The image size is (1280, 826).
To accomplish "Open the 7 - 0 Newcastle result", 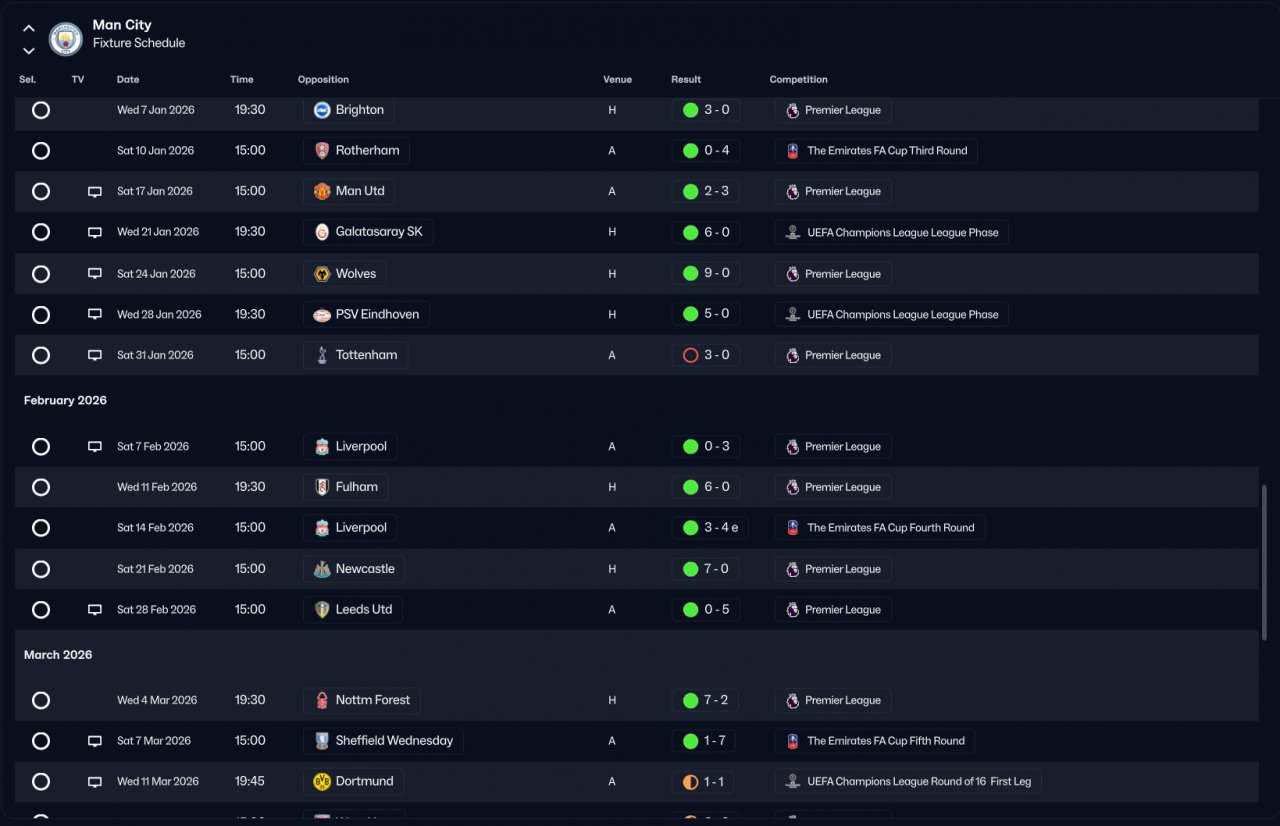I will [x=706, y=569].
